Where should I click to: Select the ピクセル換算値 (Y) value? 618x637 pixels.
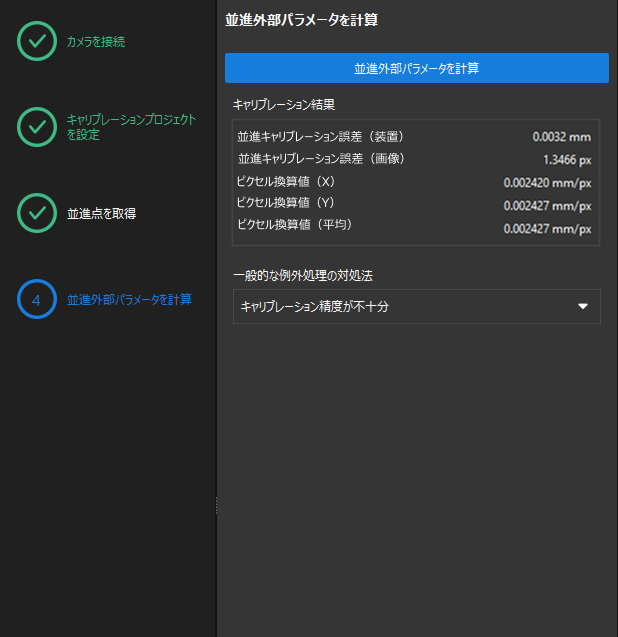point(547,206)
